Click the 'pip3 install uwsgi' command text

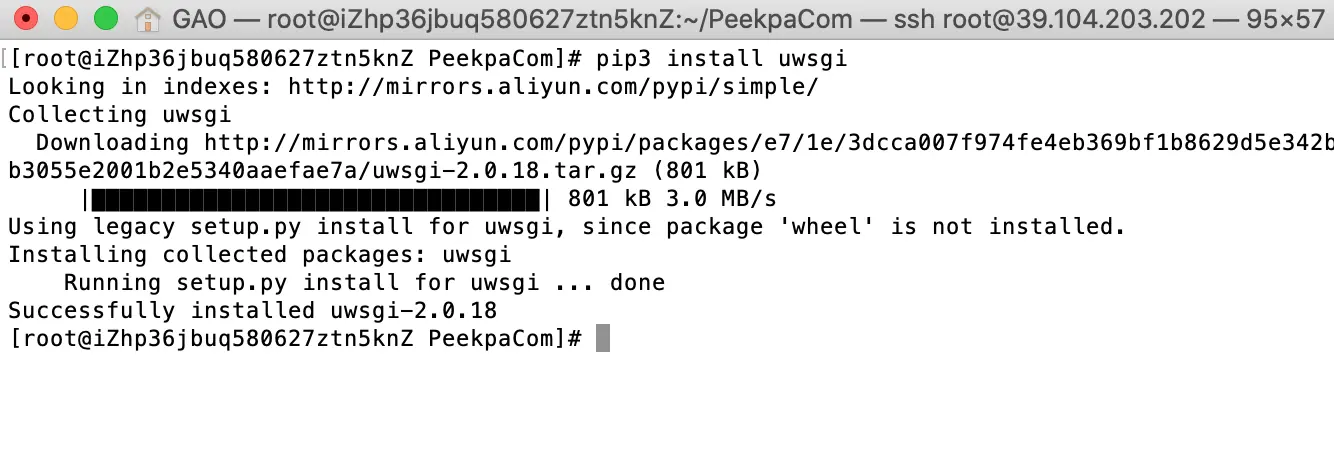[721, 59]
